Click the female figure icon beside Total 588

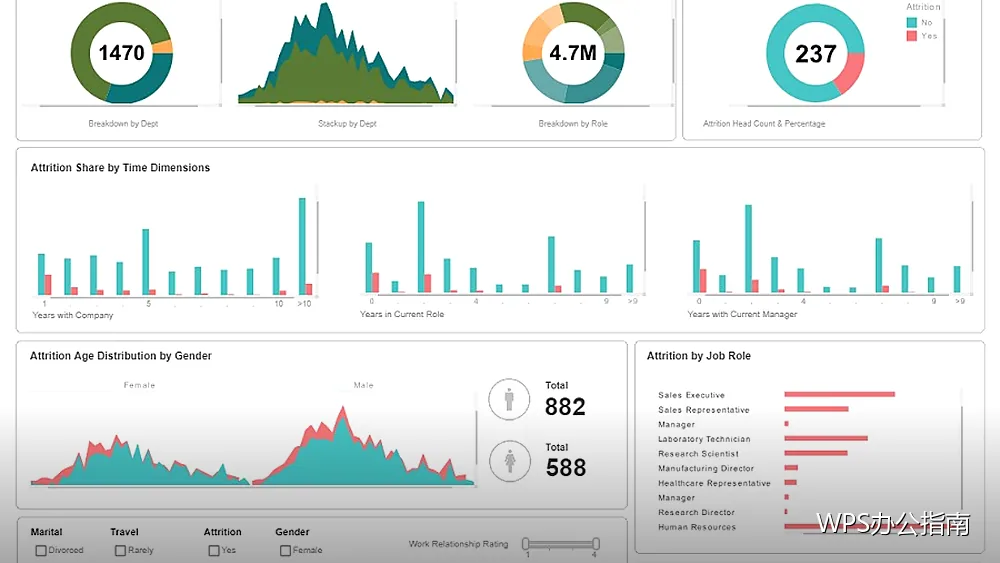click(x=510, y=460)
